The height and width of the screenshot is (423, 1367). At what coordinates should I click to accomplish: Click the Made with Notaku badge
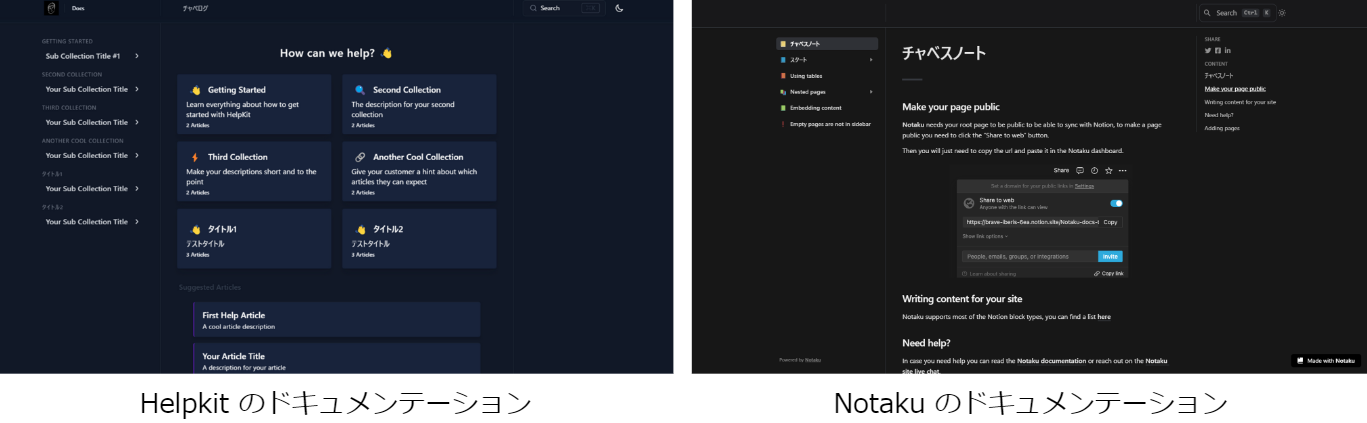pyautogui.click(x=1325, y=360)
